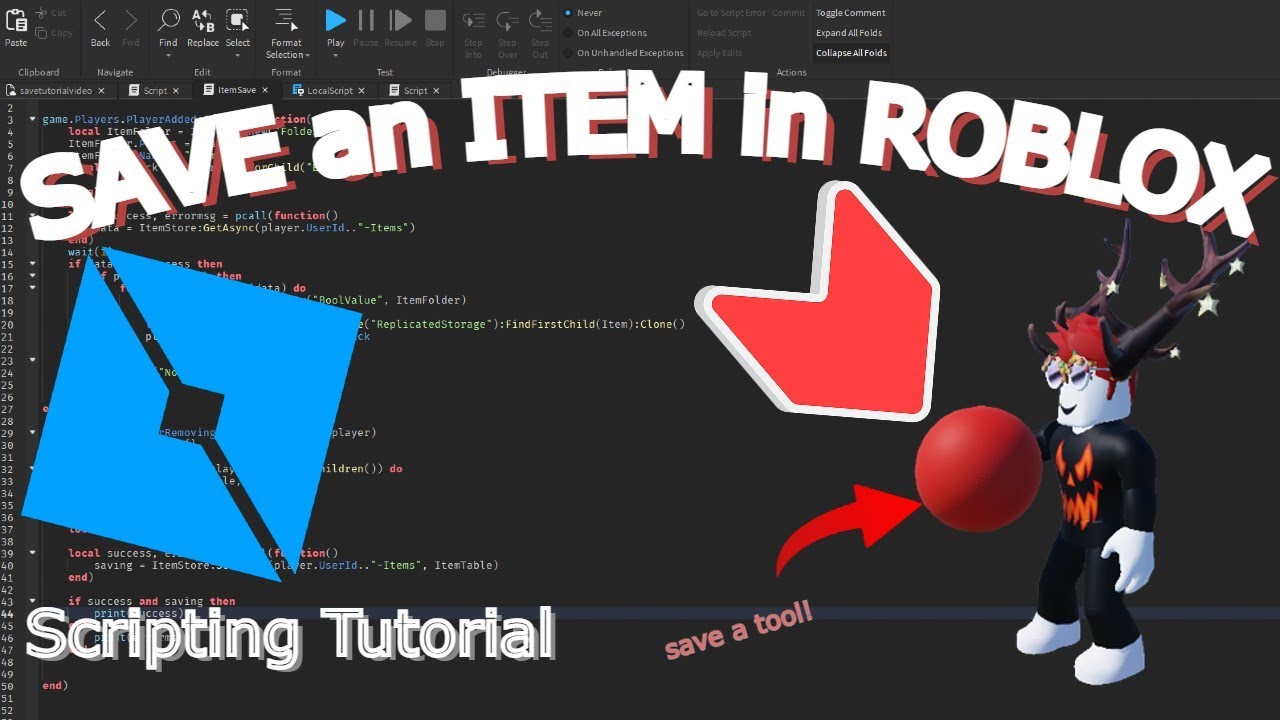Click the LocalScript tab's script icon
Viewport: 1280px width, 720px height.
[x=298, y=90]
